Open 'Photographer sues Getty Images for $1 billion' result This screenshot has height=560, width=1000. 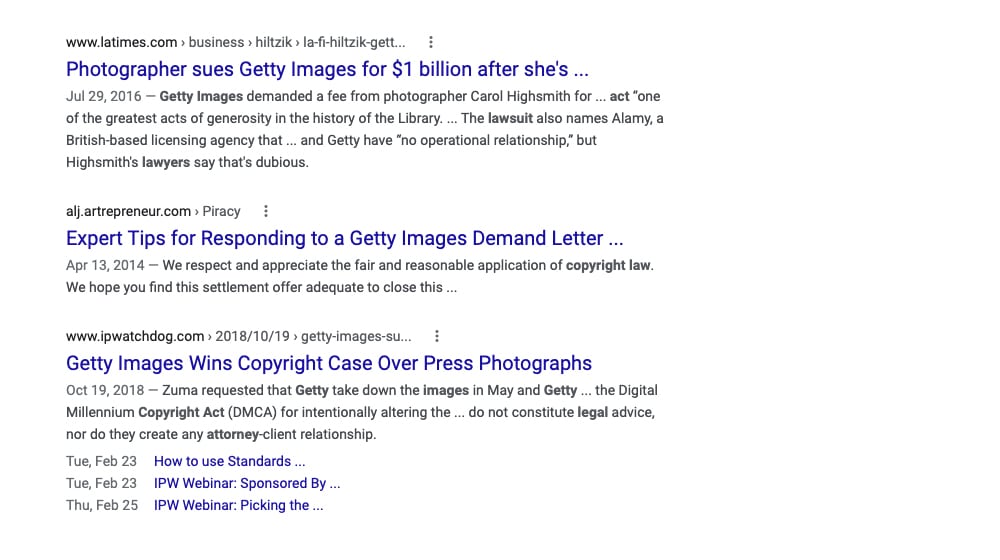(327, 69)
